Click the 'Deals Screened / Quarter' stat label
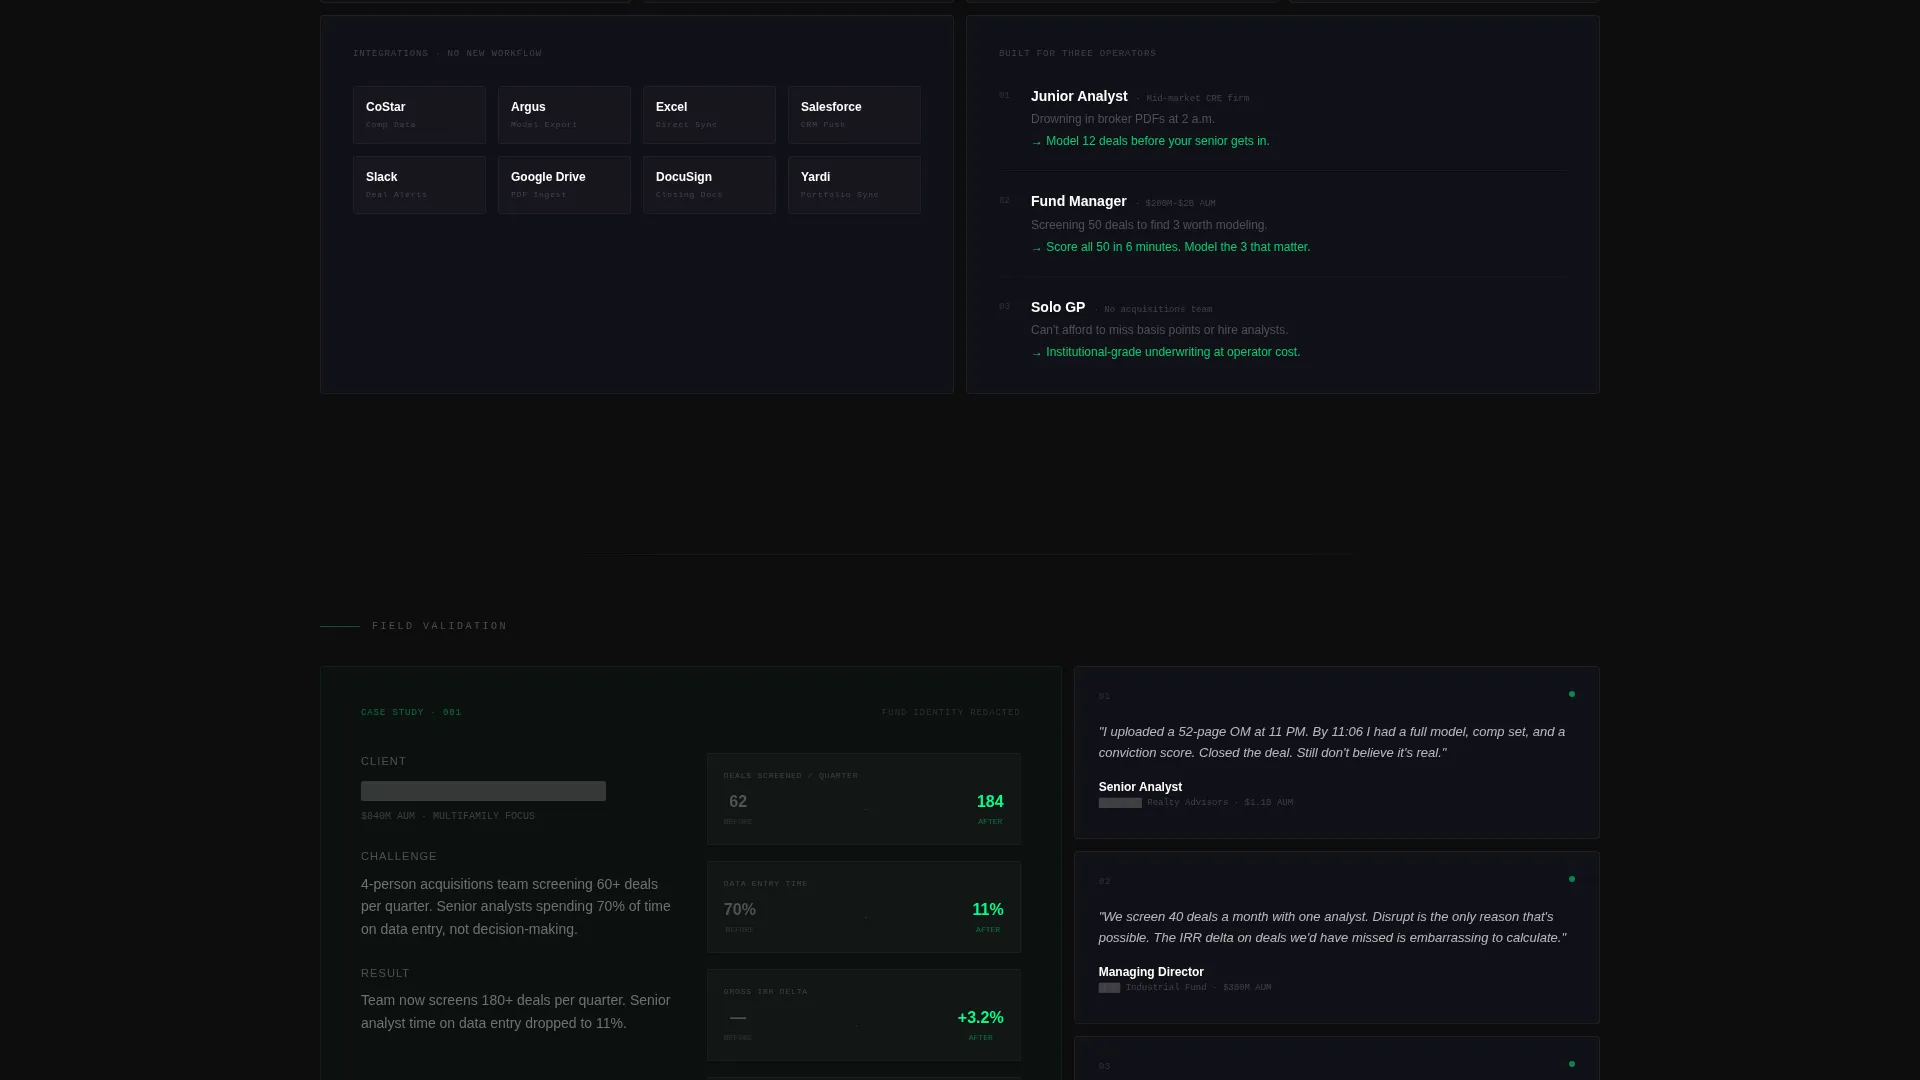This screenshot has width=1920, height=1080. coord(791,776)
